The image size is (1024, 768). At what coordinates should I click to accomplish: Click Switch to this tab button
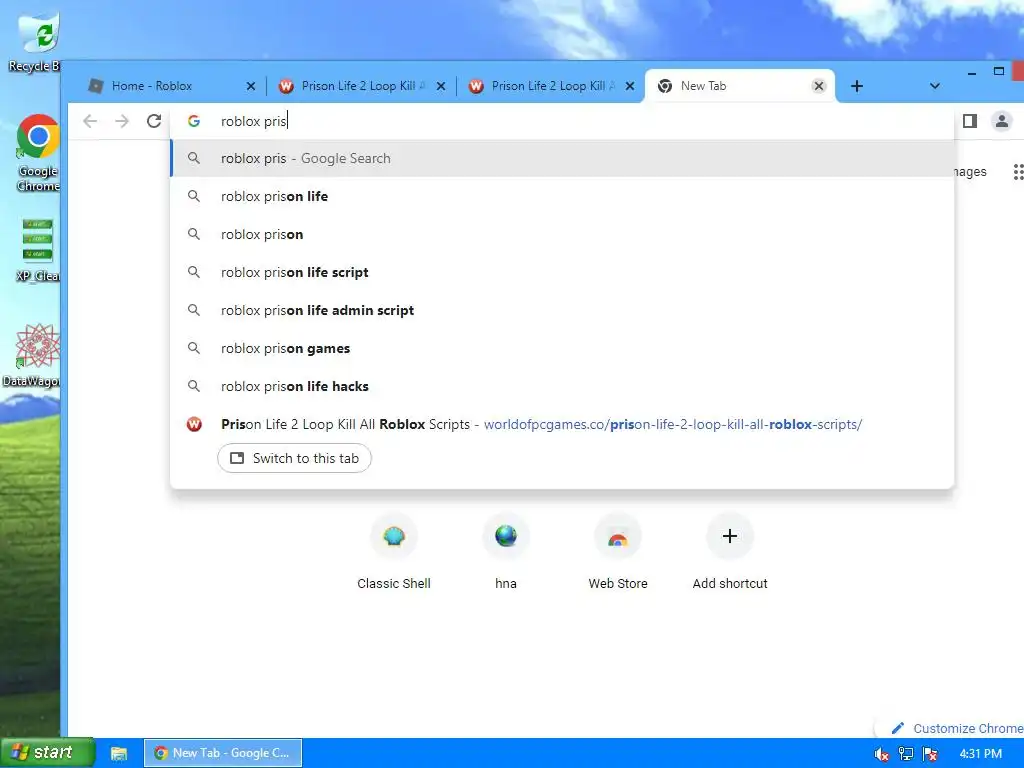coord(295,458)
